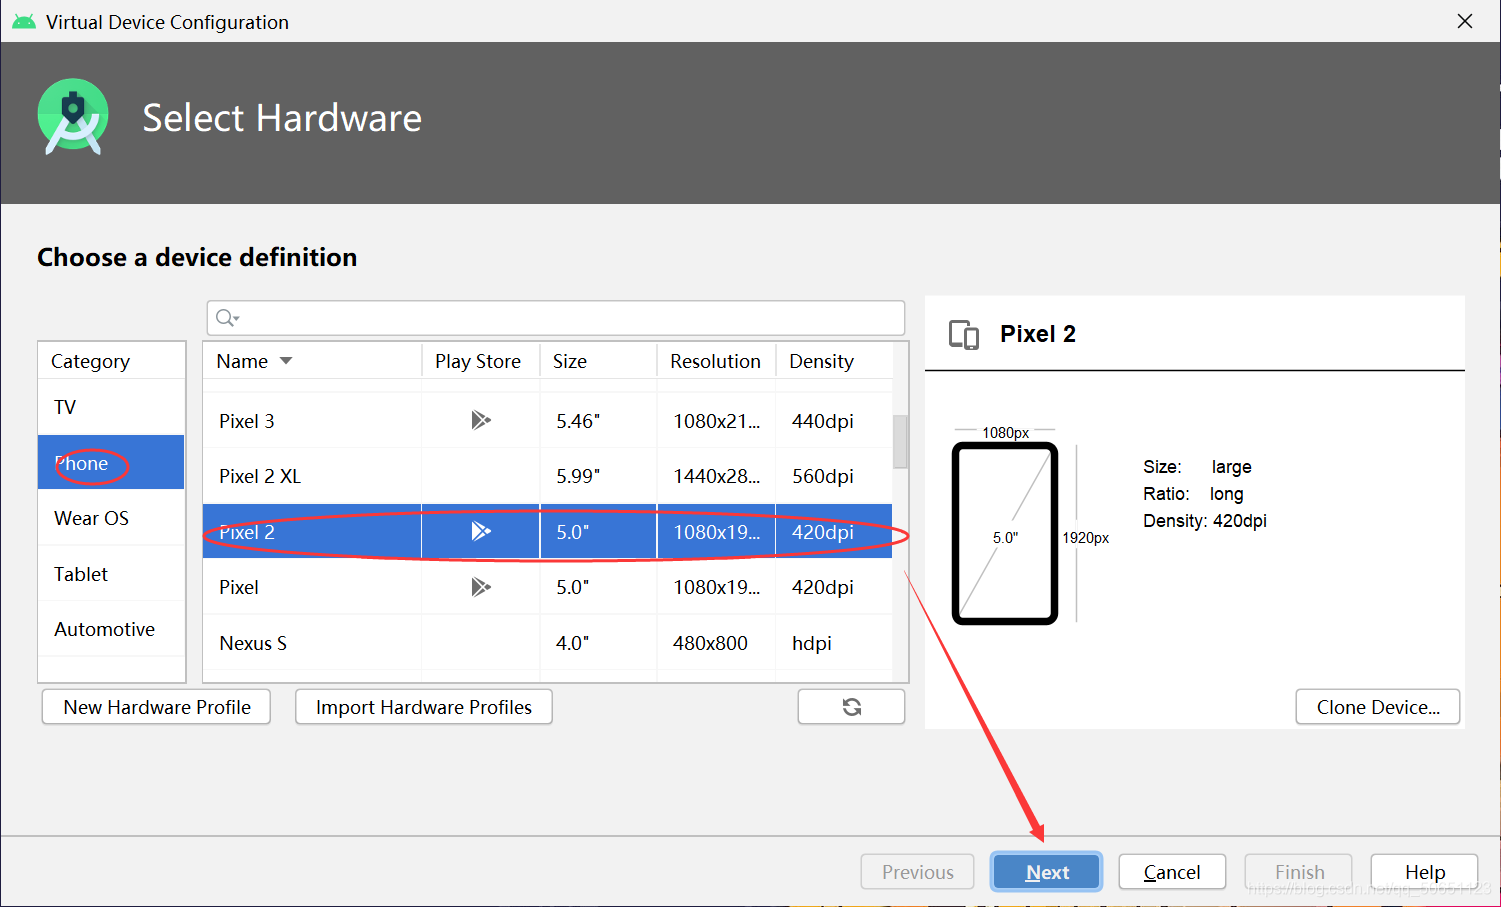Click the Play Store column header

(480, 361)
